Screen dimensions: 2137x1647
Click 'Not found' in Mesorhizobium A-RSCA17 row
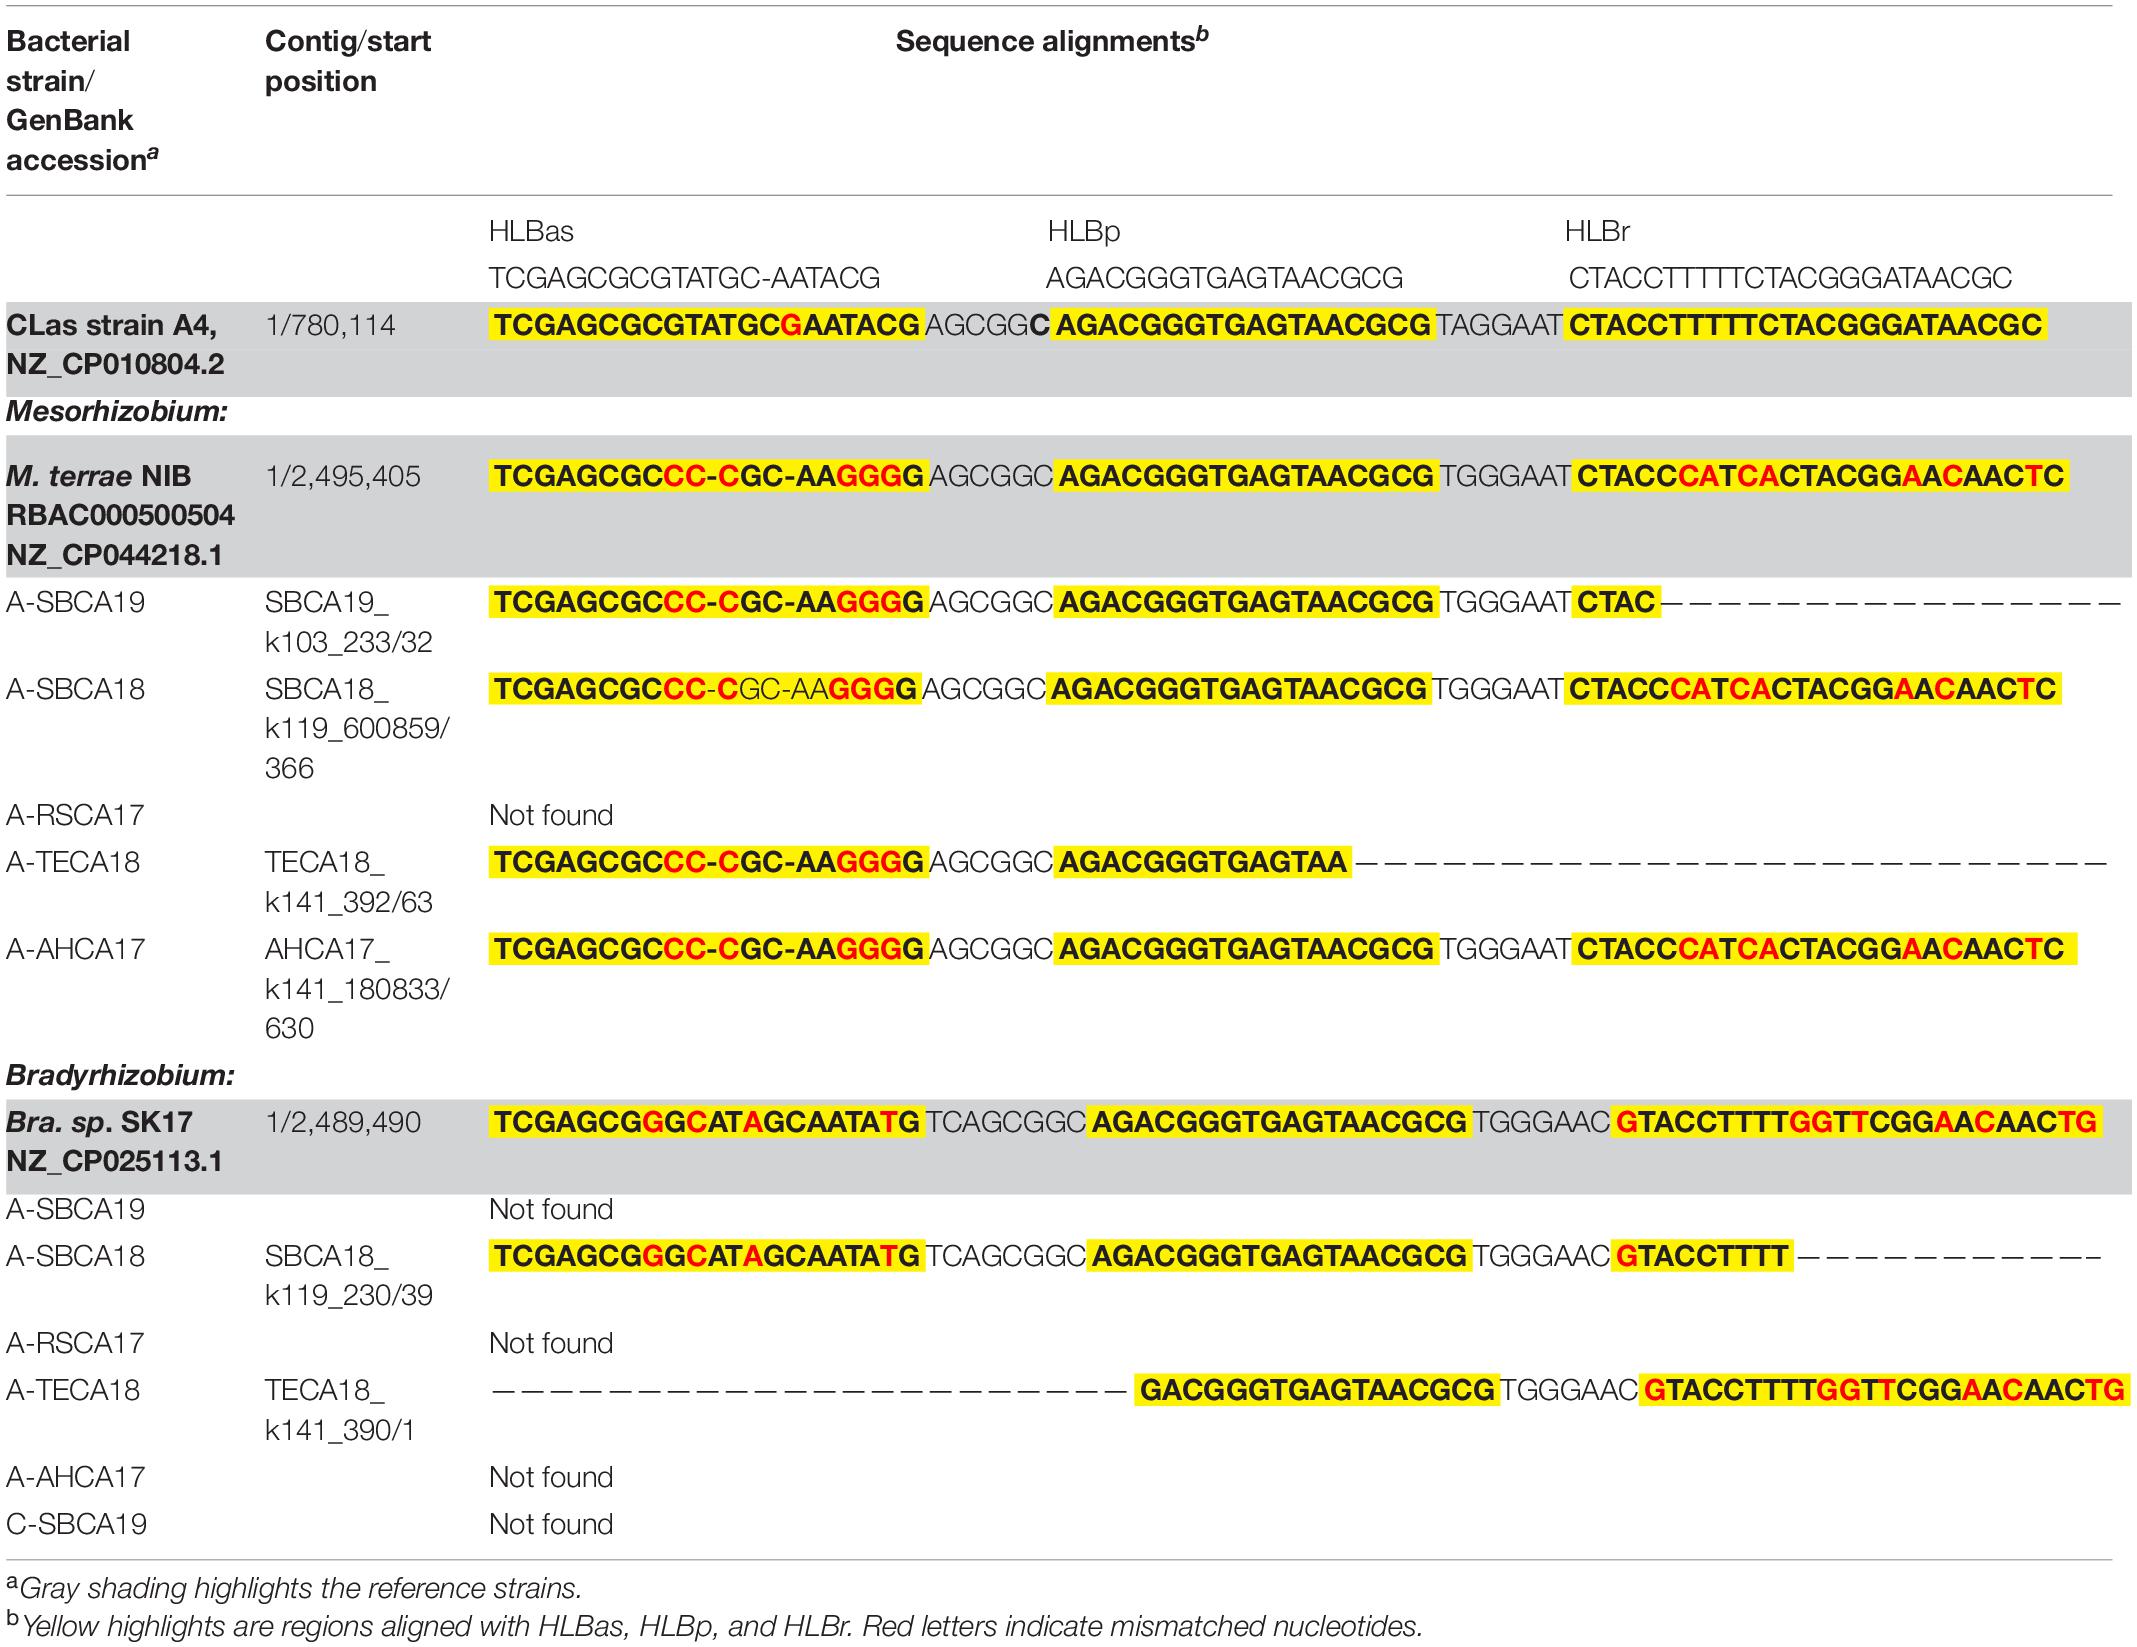[x=551, y=815]
